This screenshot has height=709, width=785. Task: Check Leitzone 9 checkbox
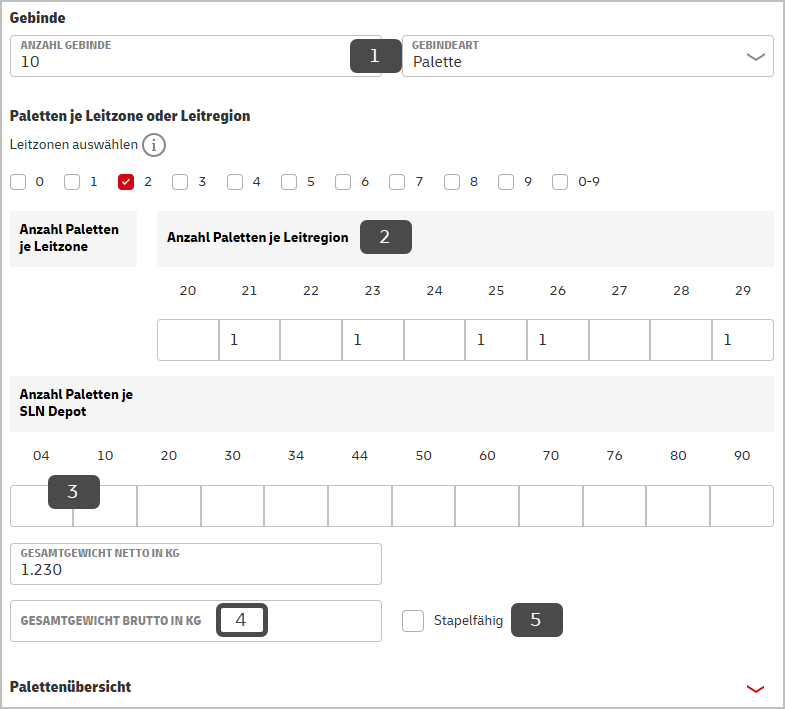coord(506,182)
